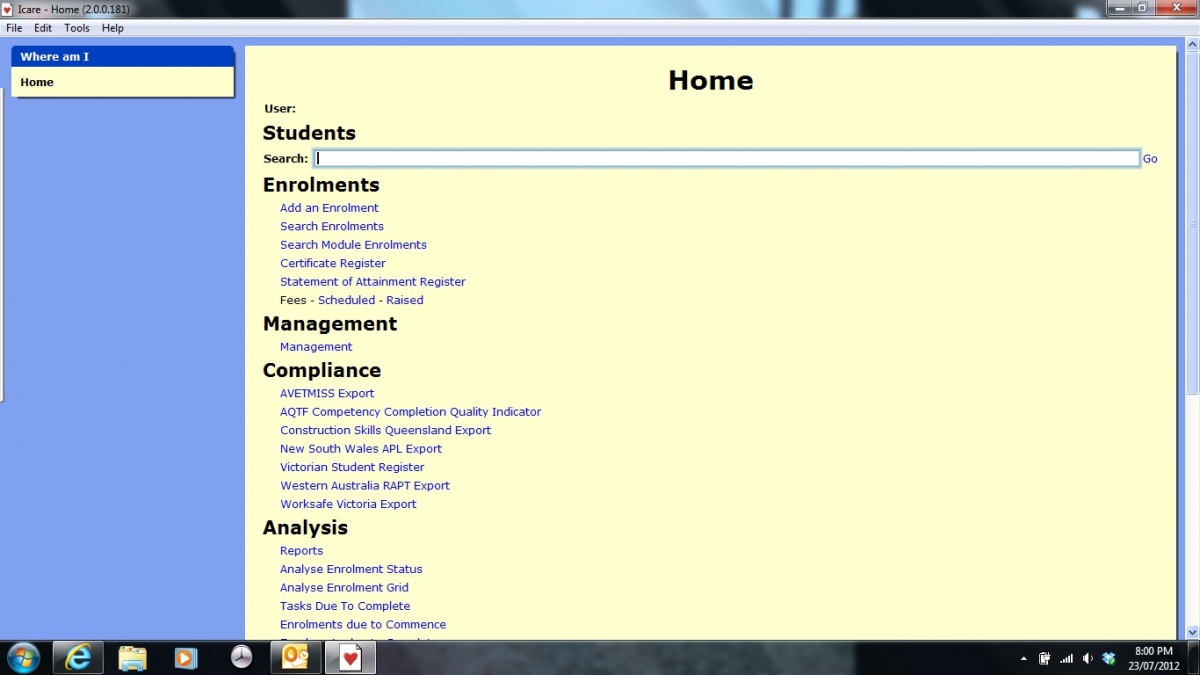Open Windows Media Player from taskbar

tap(186, 657)
